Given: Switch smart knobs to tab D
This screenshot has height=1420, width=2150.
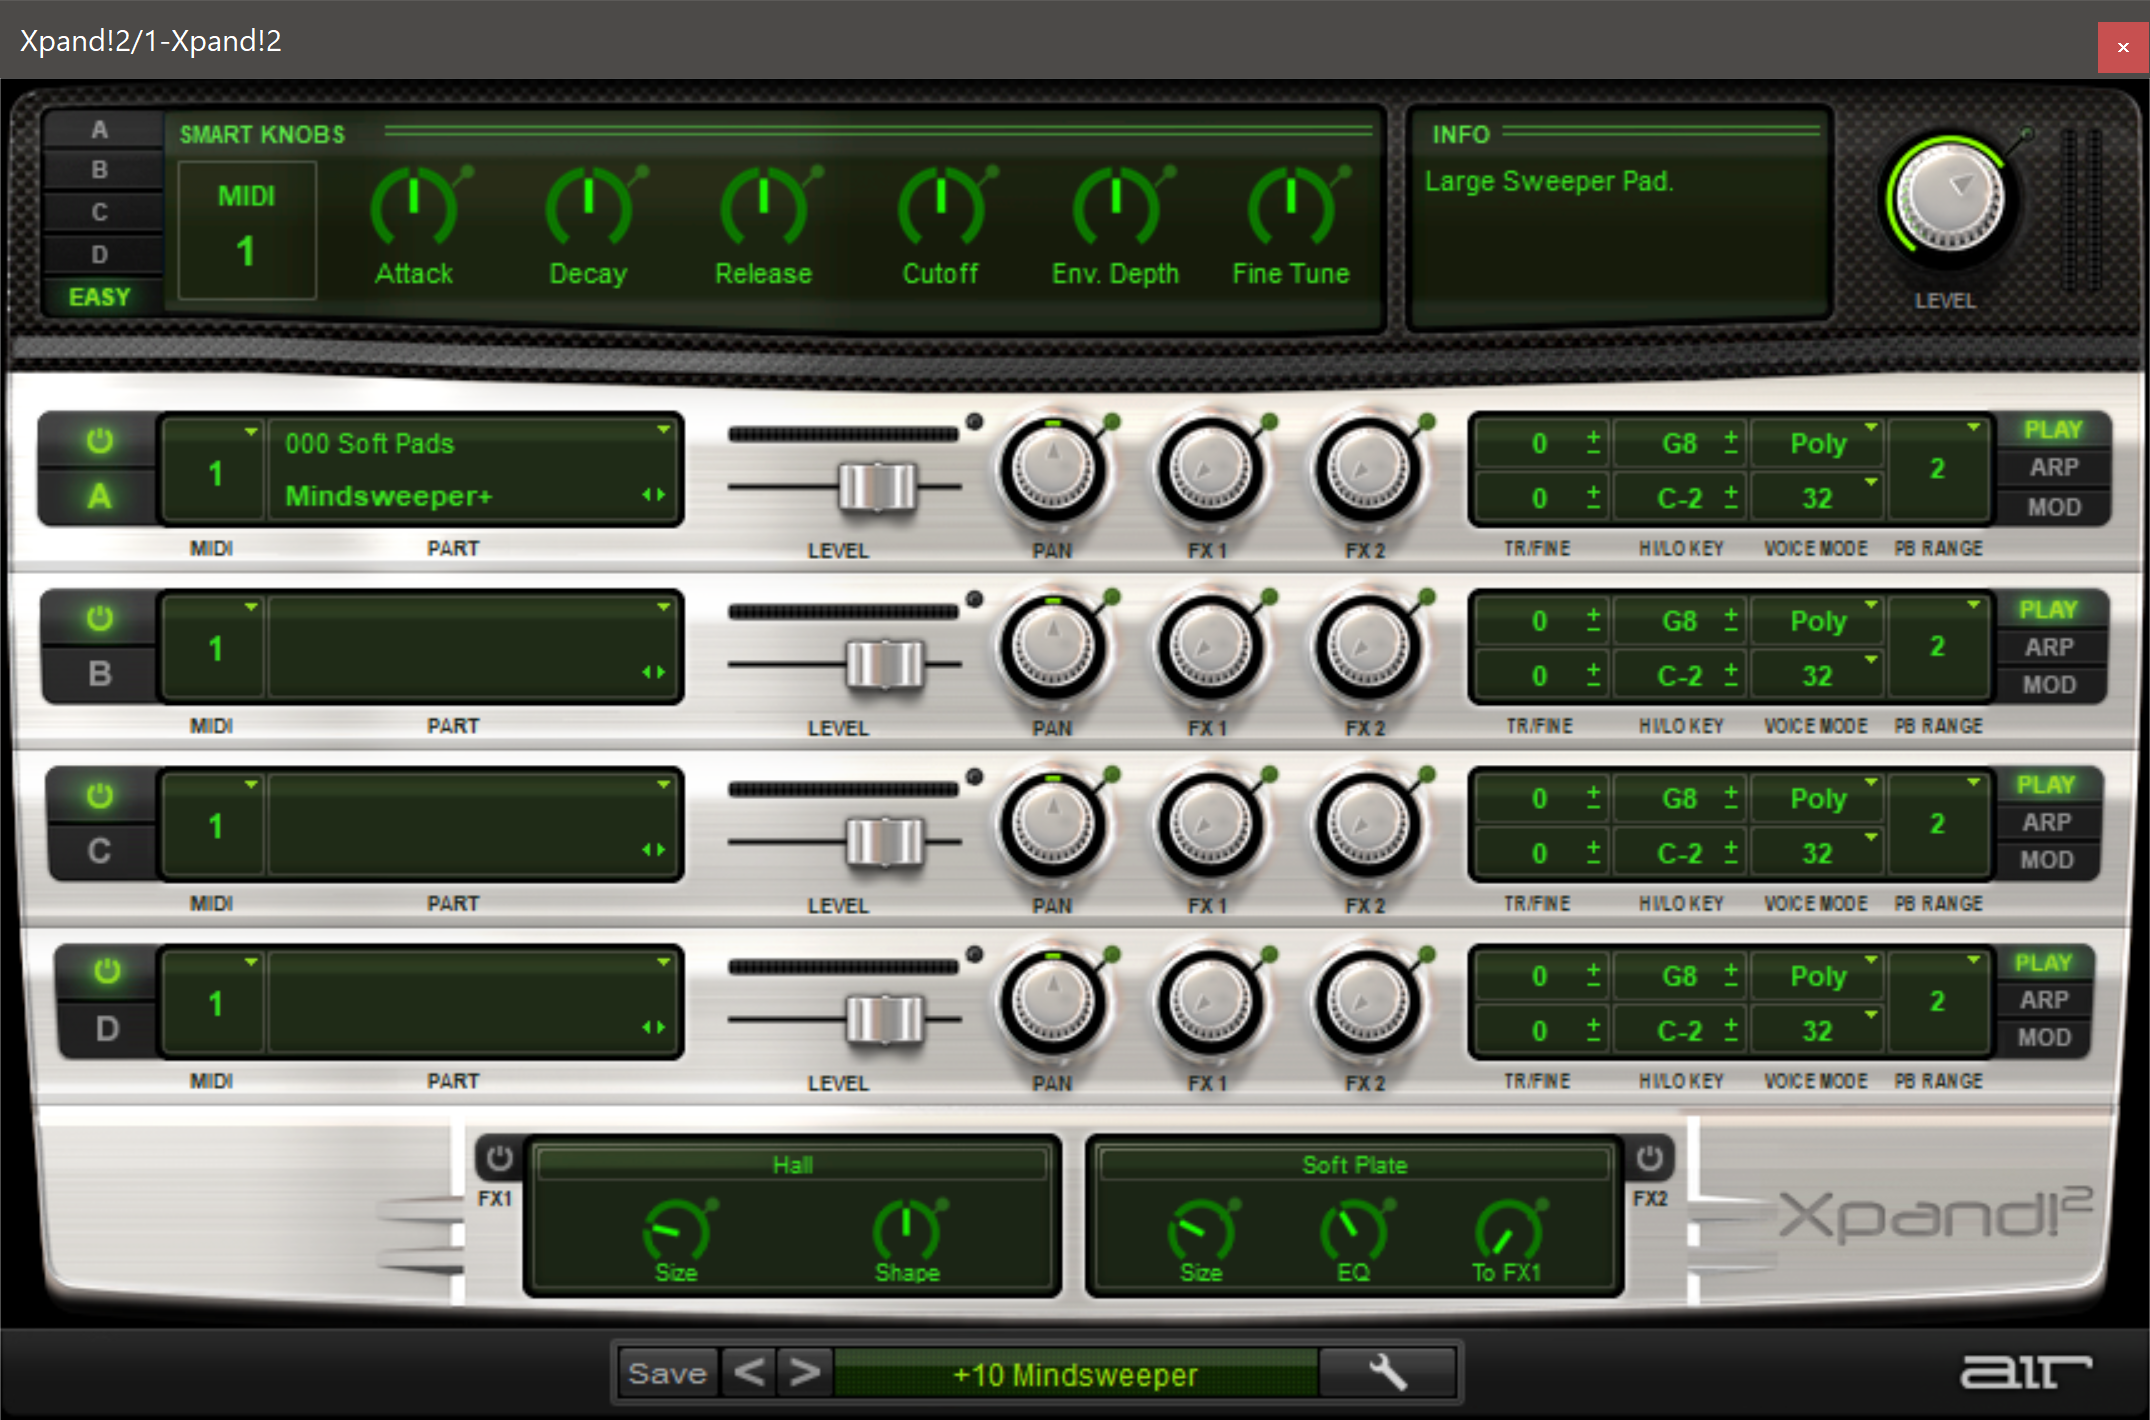Looking at the screenshot, I should click(x=100, y=254).
